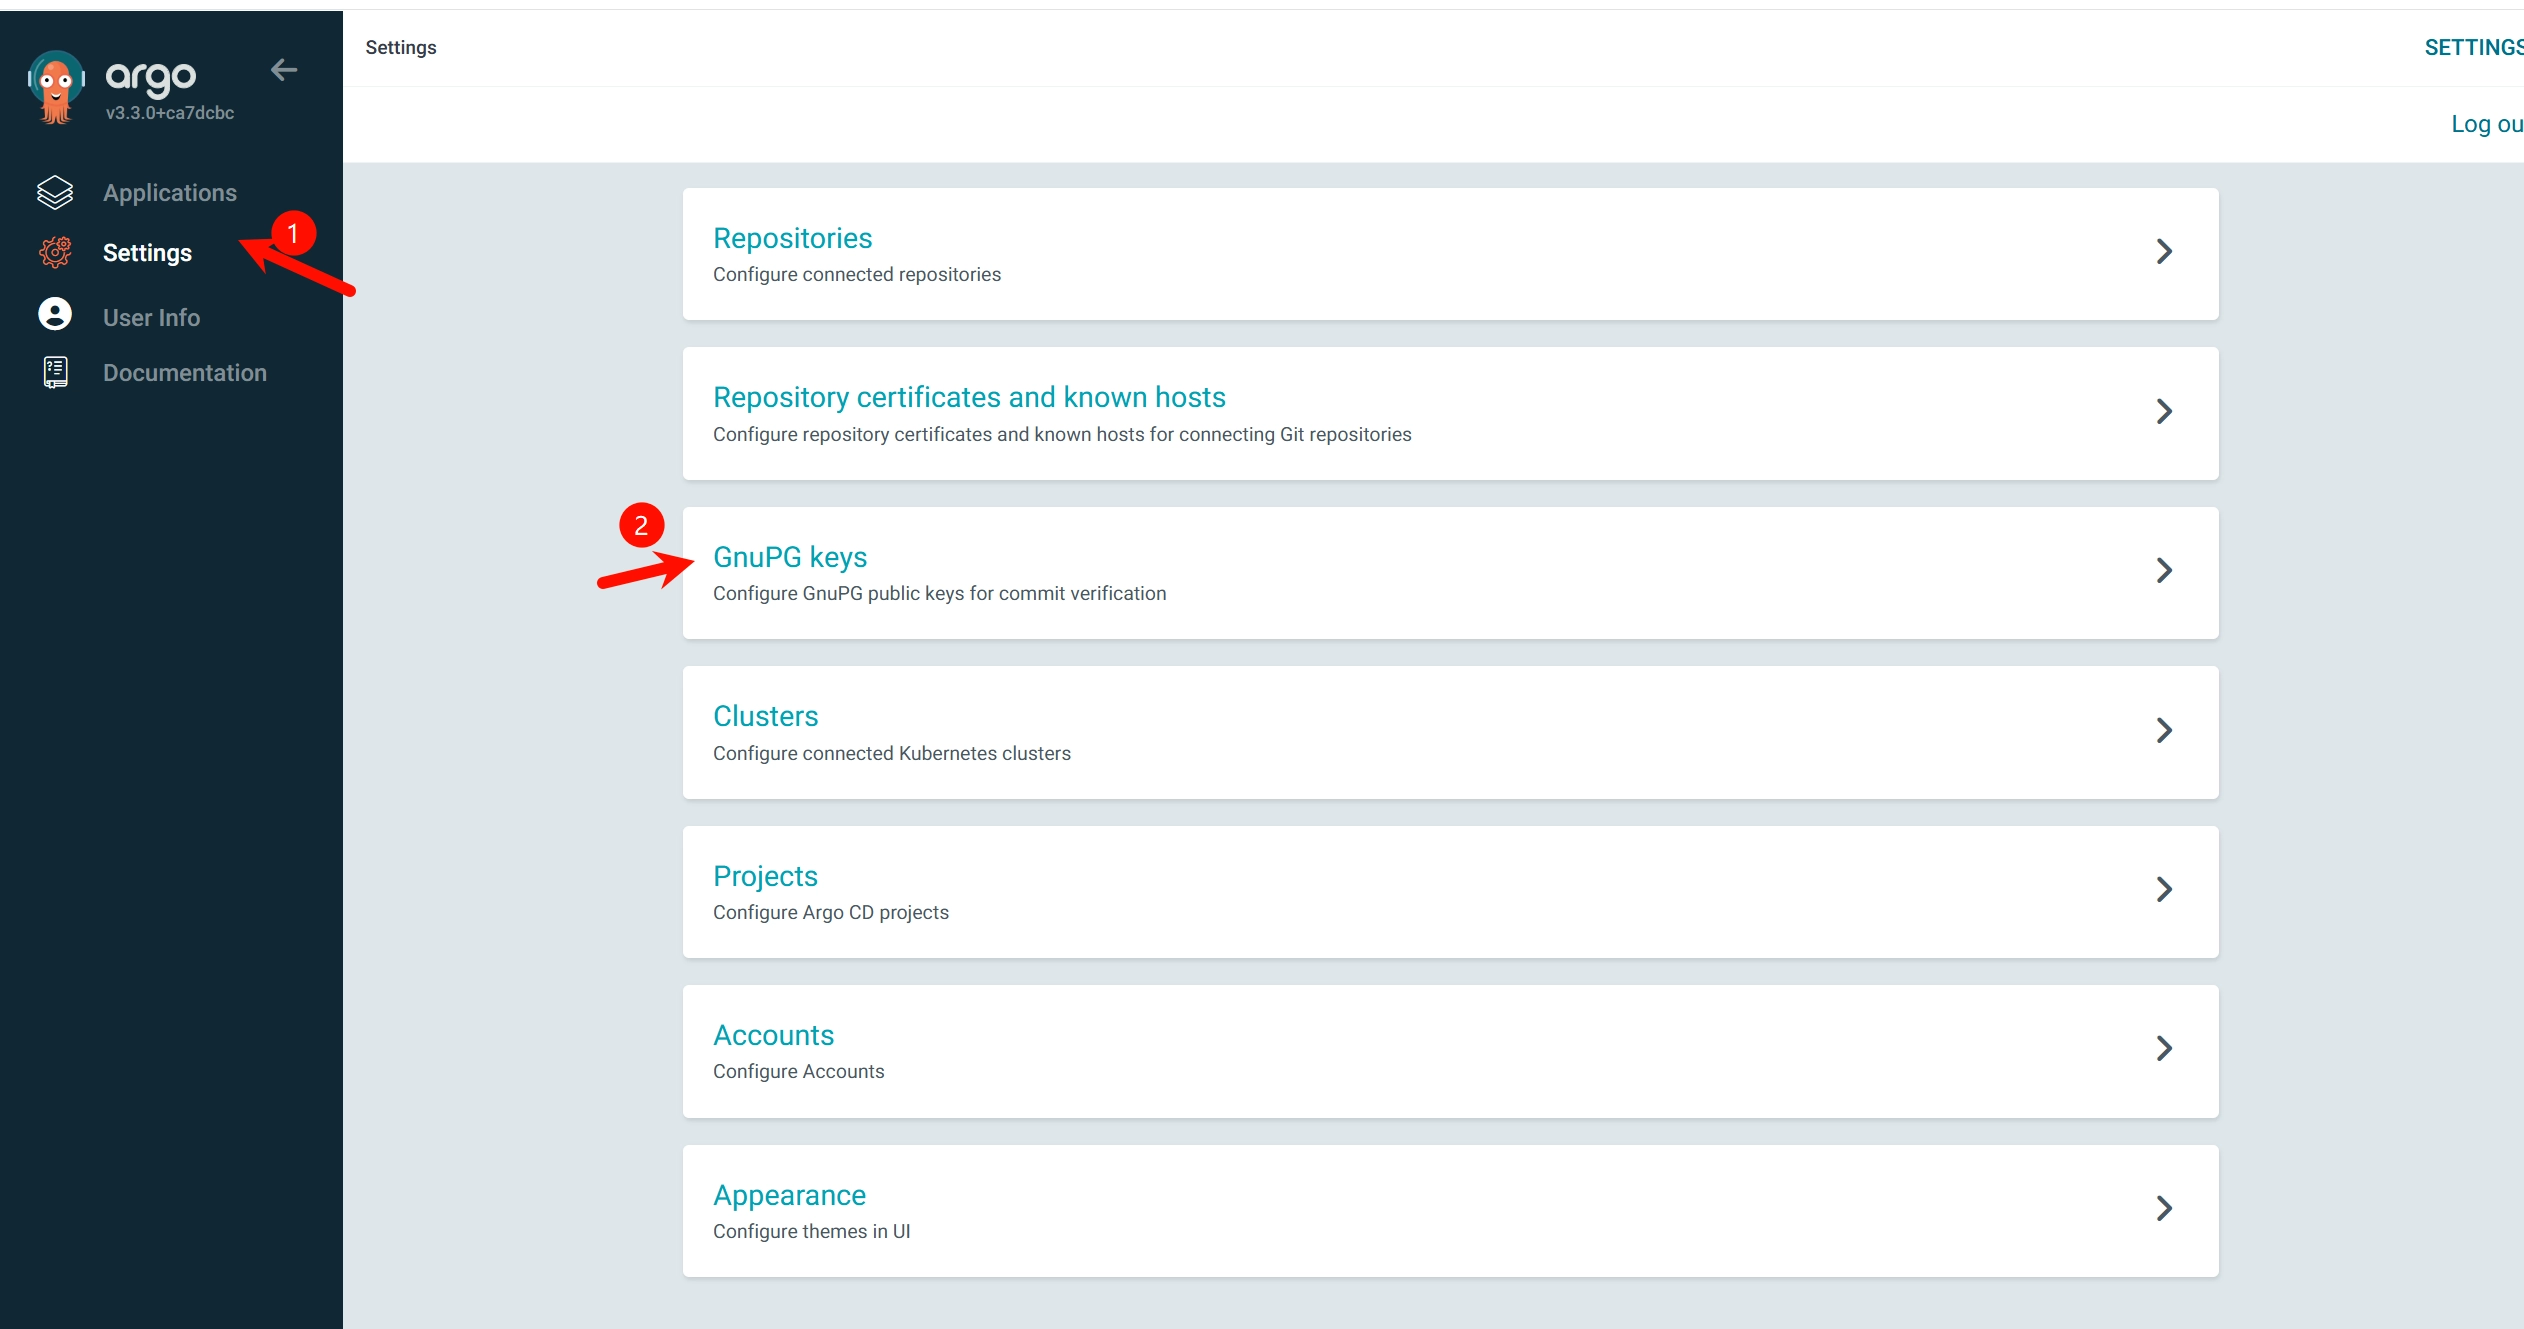
Task: Click the Argo octopus logo
Action: (56, 87)
